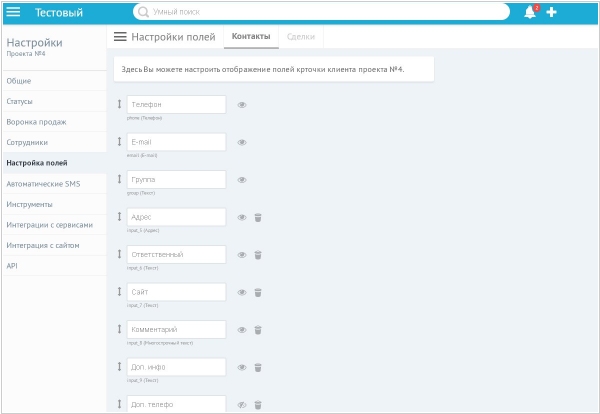
Task: Select Настройка полей in sidebar
Action: click(54, 163)
